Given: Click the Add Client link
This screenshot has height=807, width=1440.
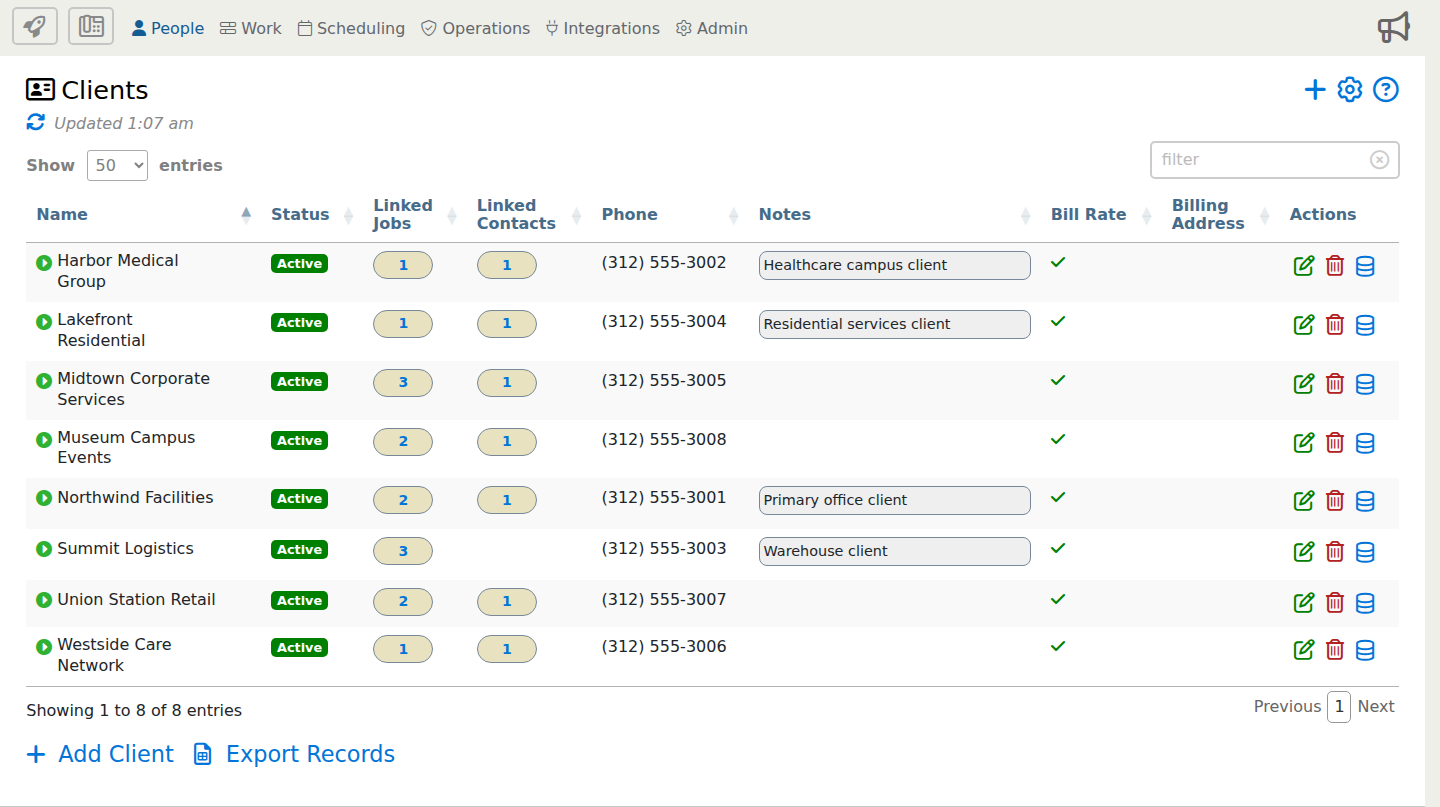Looking at the screenshot, I should (x=100, y=754).
